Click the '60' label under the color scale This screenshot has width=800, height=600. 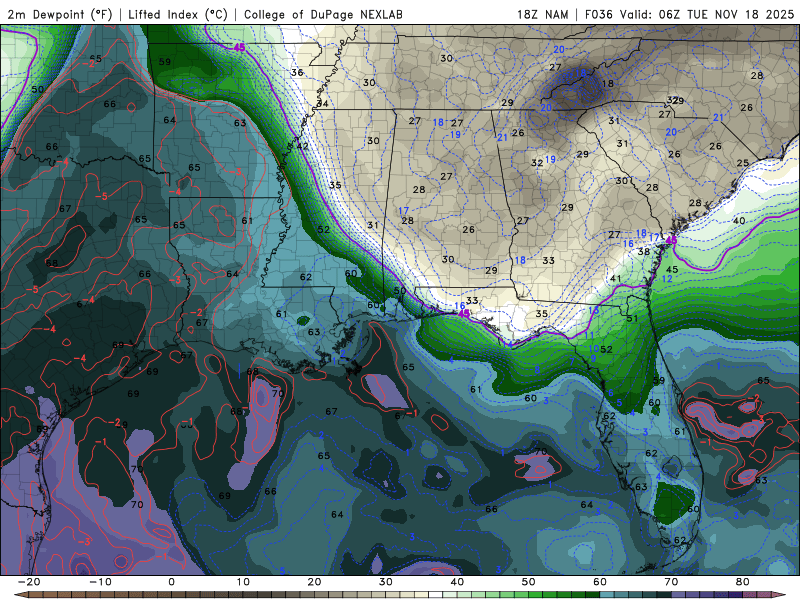[x=600, y=582]
